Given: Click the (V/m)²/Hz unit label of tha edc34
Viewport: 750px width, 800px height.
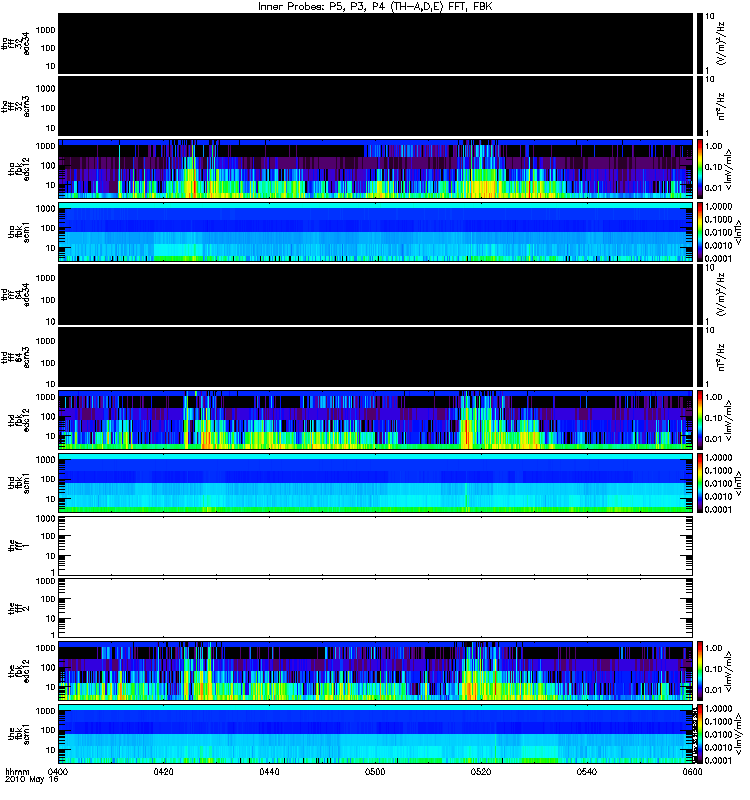Looking at the screenshot, I should point(721,43).
